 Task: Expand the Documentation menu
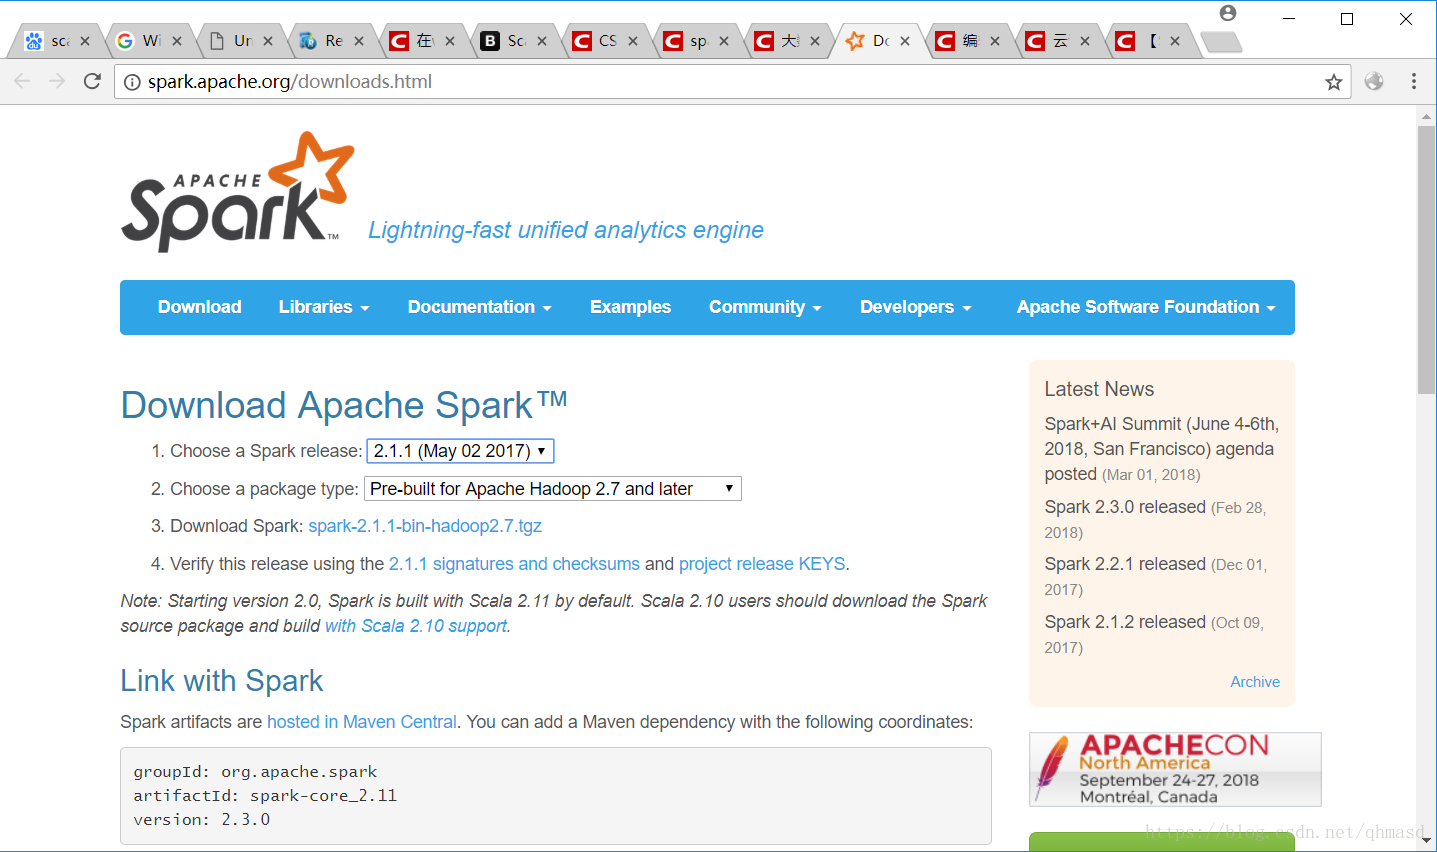(480, 307)
